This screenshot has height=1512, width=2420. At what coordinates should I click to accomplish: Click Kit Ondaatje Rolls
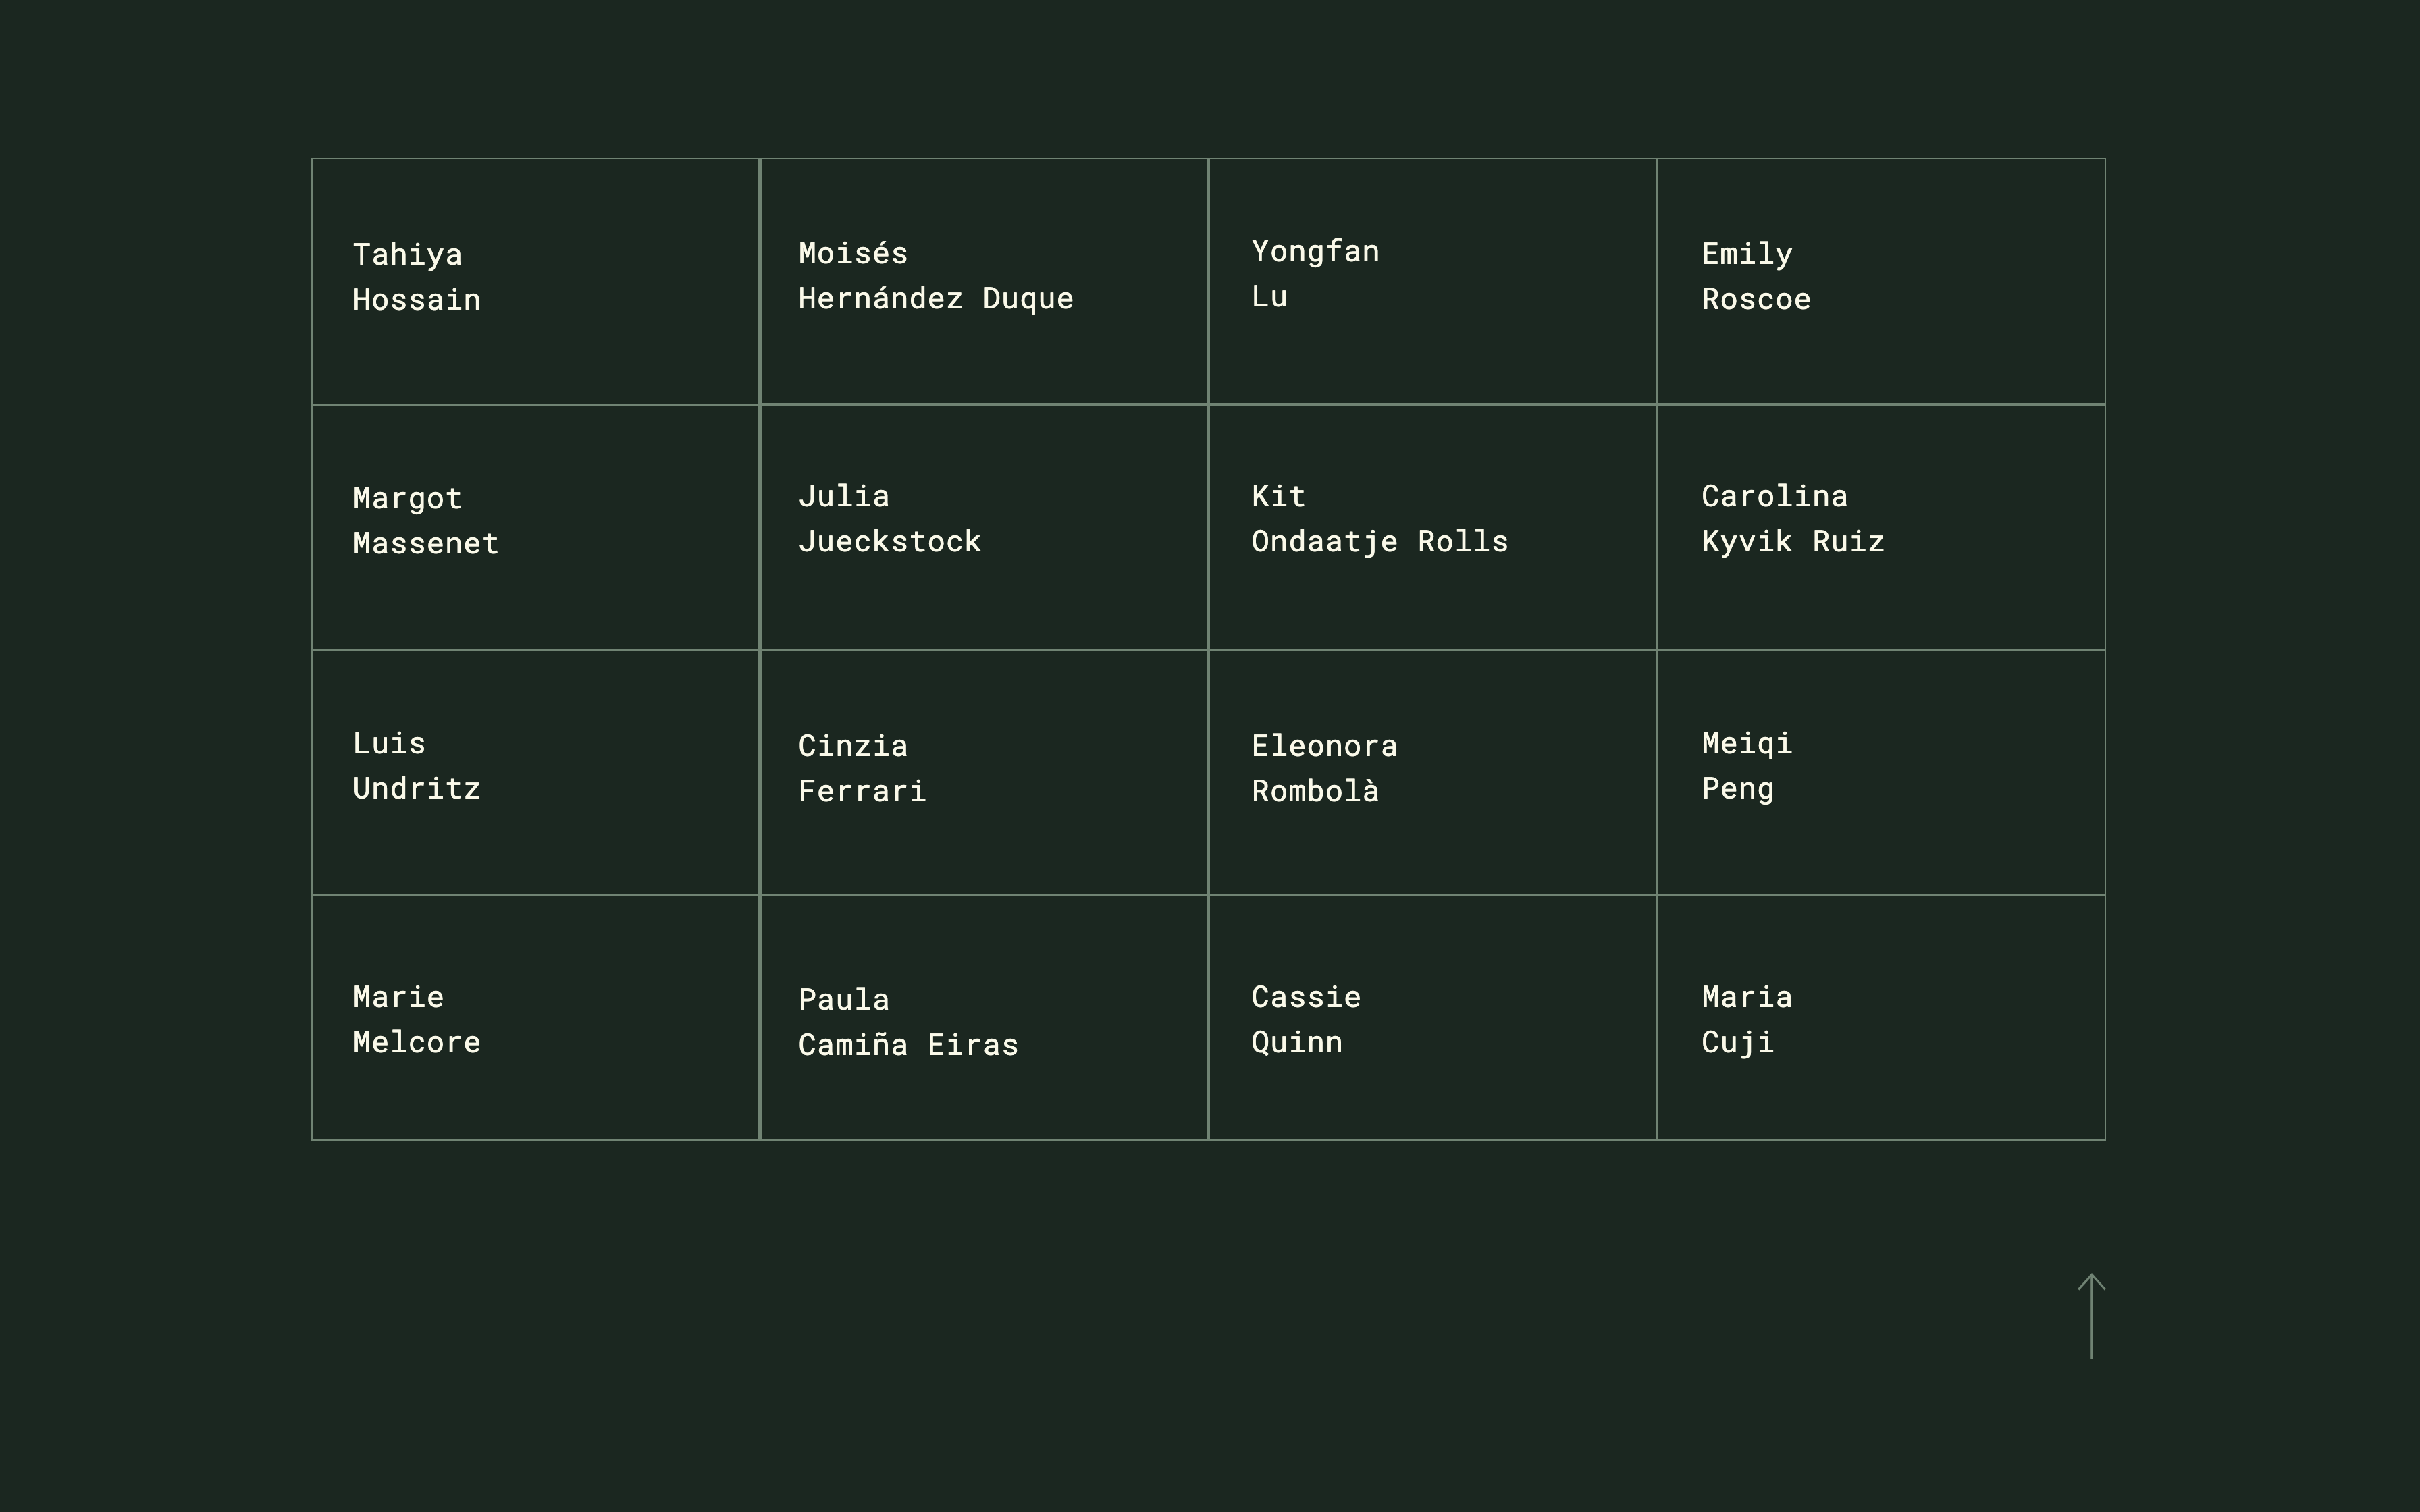point(1379,519)
